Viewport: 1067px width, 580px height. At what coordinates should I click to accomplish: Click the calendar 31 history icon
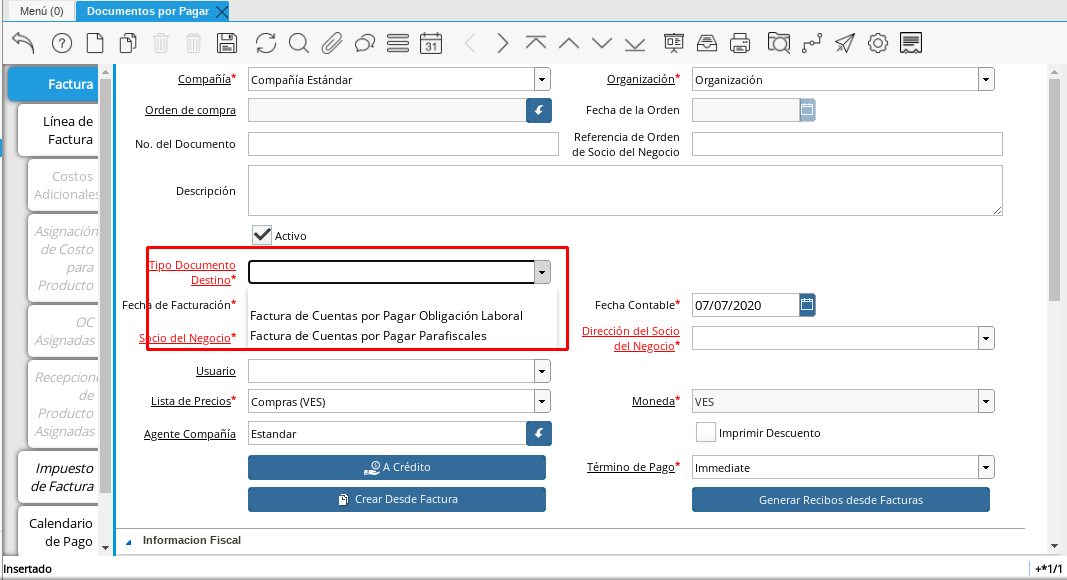[431, 44]
